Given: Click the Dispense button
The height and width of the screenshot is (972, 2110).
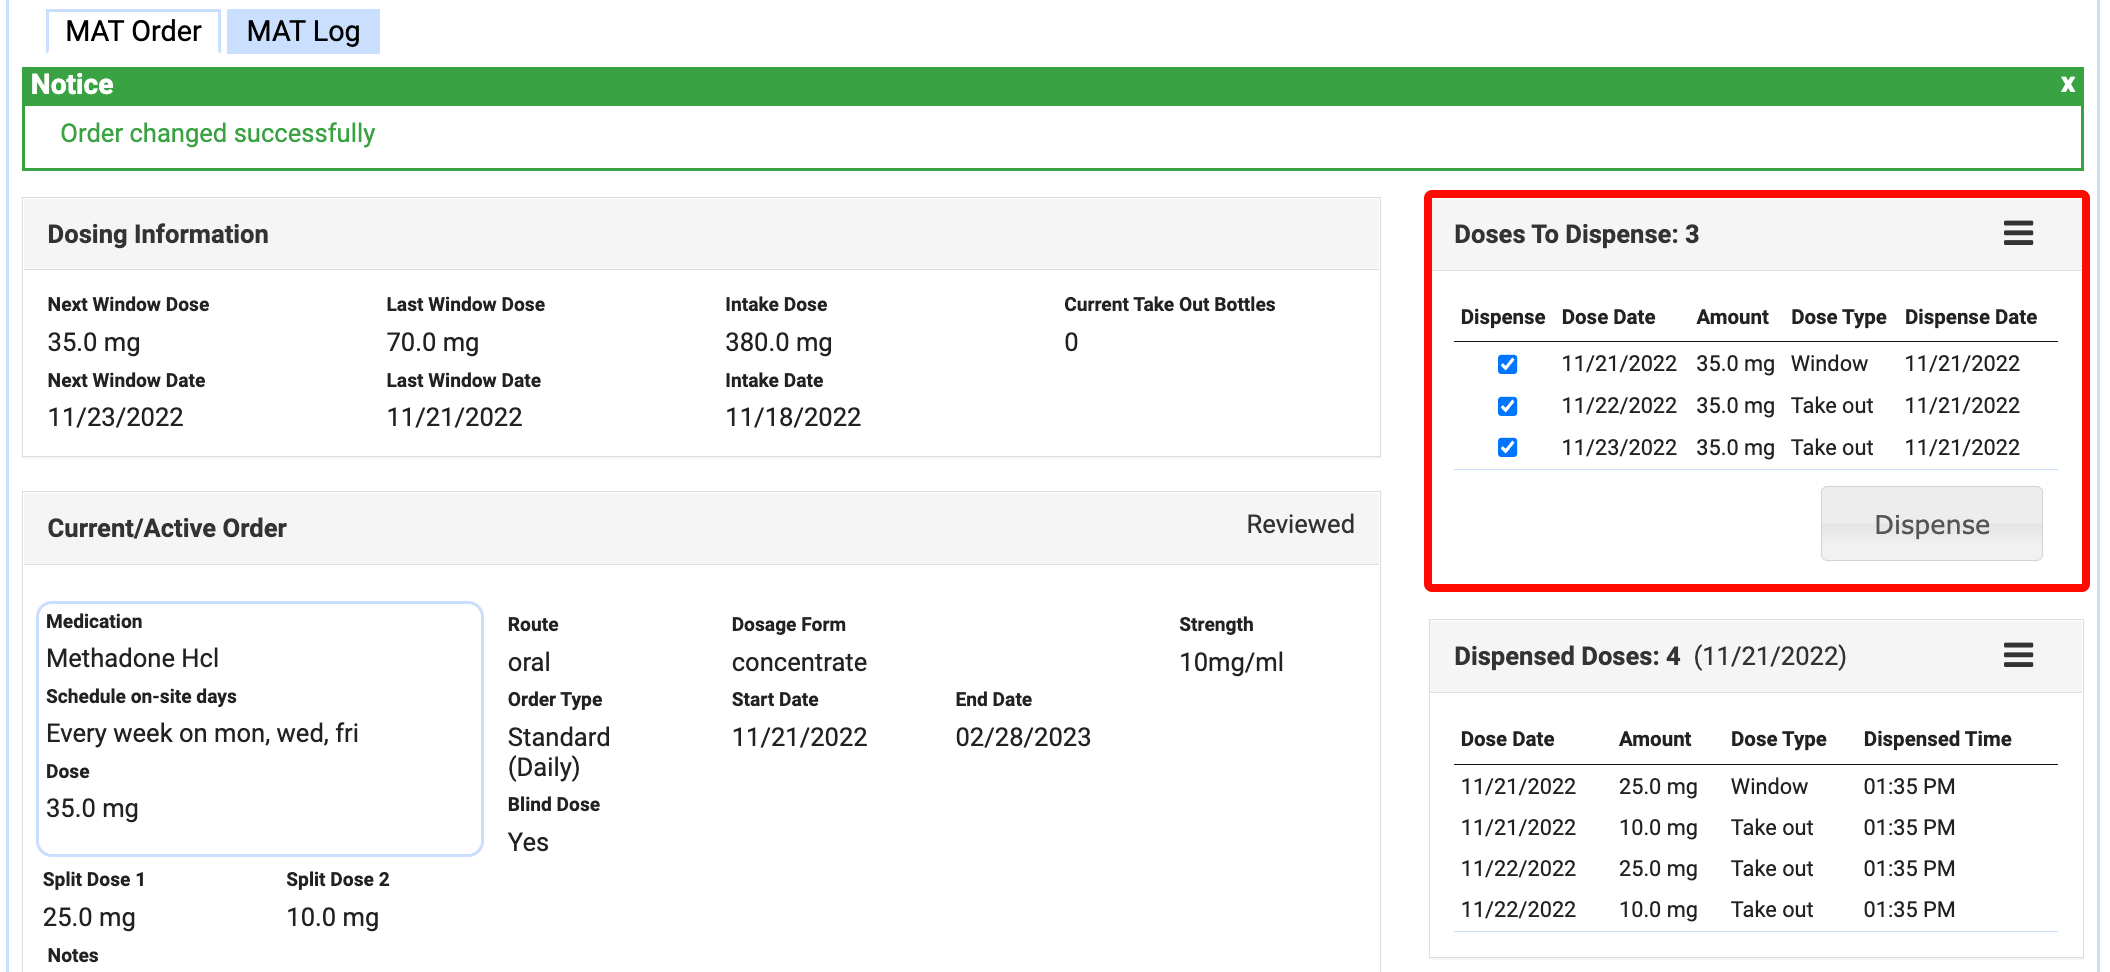Looking at the screenshot, I should 1930,524.
